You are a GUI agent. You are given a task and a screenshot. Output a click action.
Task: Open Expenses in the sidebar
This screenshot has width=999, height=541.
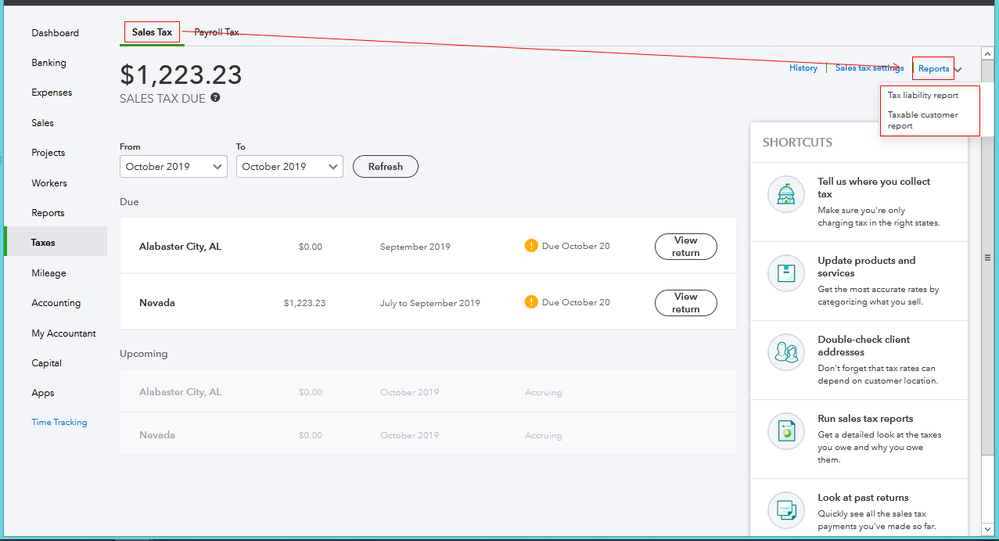pos(52,92)
